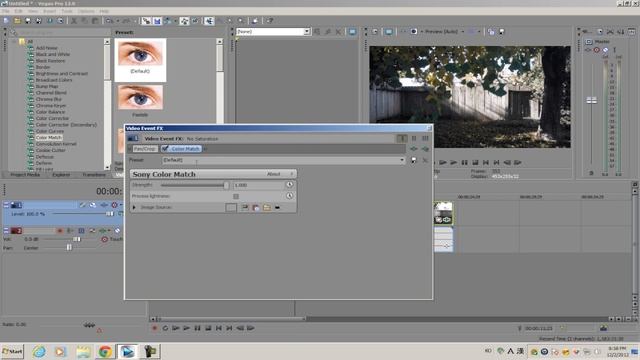Toggle the Enable Snapping toolbar icon
640x360 pixels.
tap(147, 20)
